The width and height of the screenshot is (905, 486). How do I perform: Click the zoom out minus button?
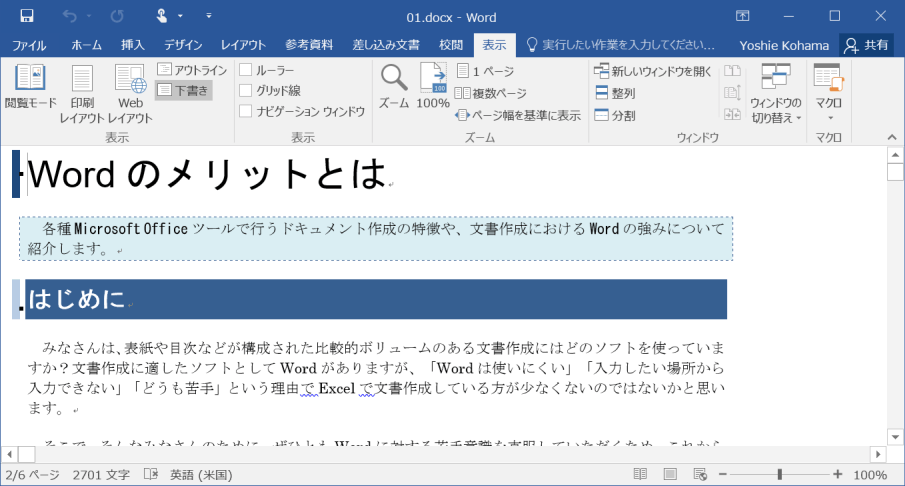coord(723,474)
